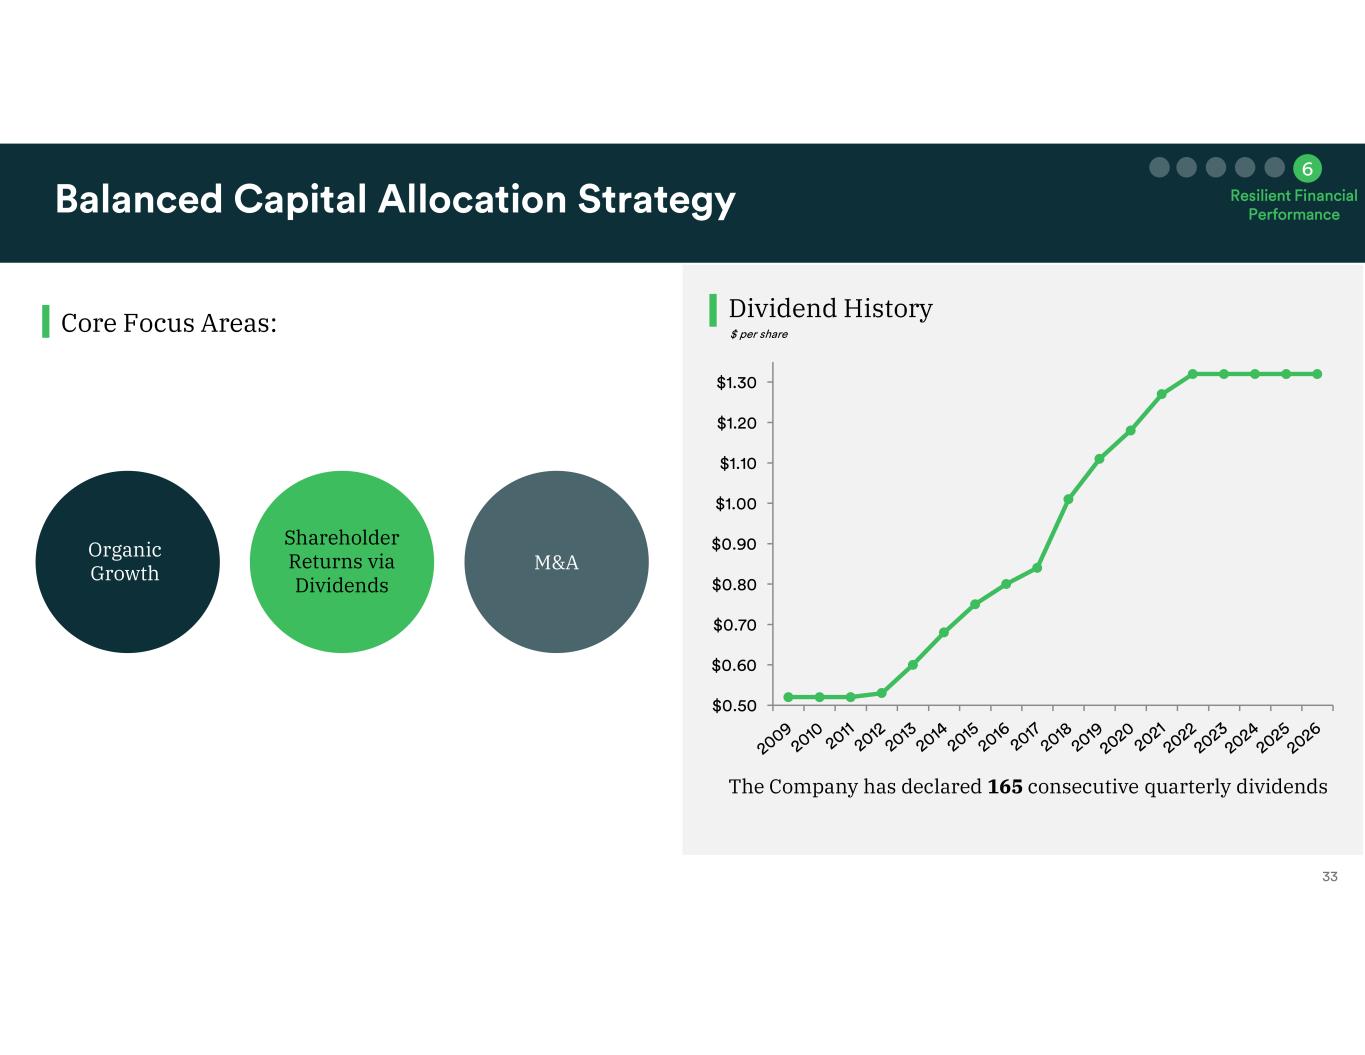Click the '$1.20' y-axis label

[x=737, y=423]
